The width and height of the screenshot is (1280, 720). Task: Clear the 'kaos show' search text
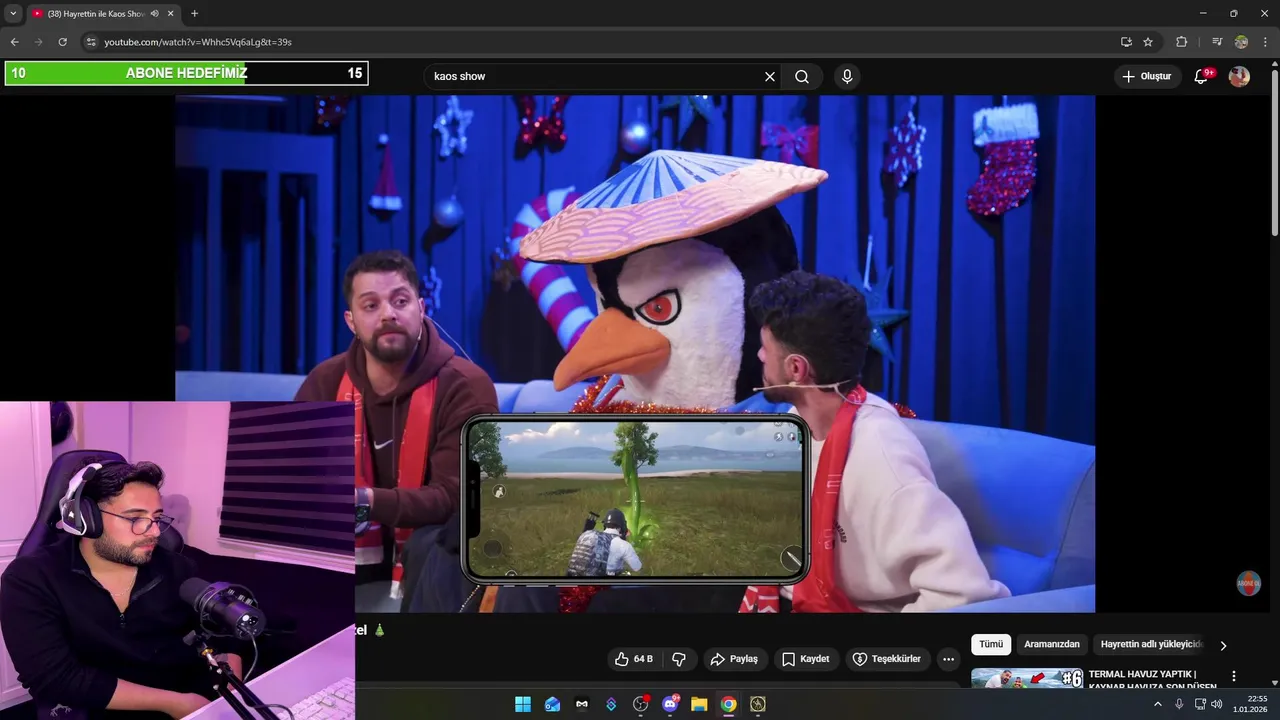(x=770, y=77)
